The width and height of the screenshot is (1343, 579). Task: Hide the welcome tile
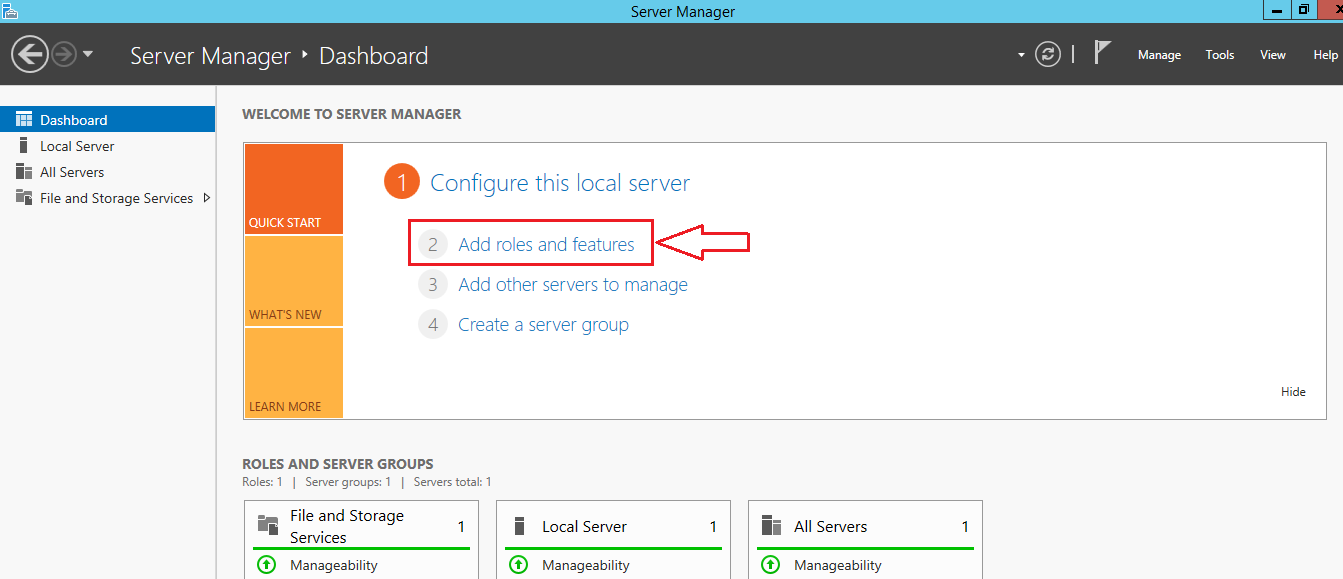click(1293, 392)
